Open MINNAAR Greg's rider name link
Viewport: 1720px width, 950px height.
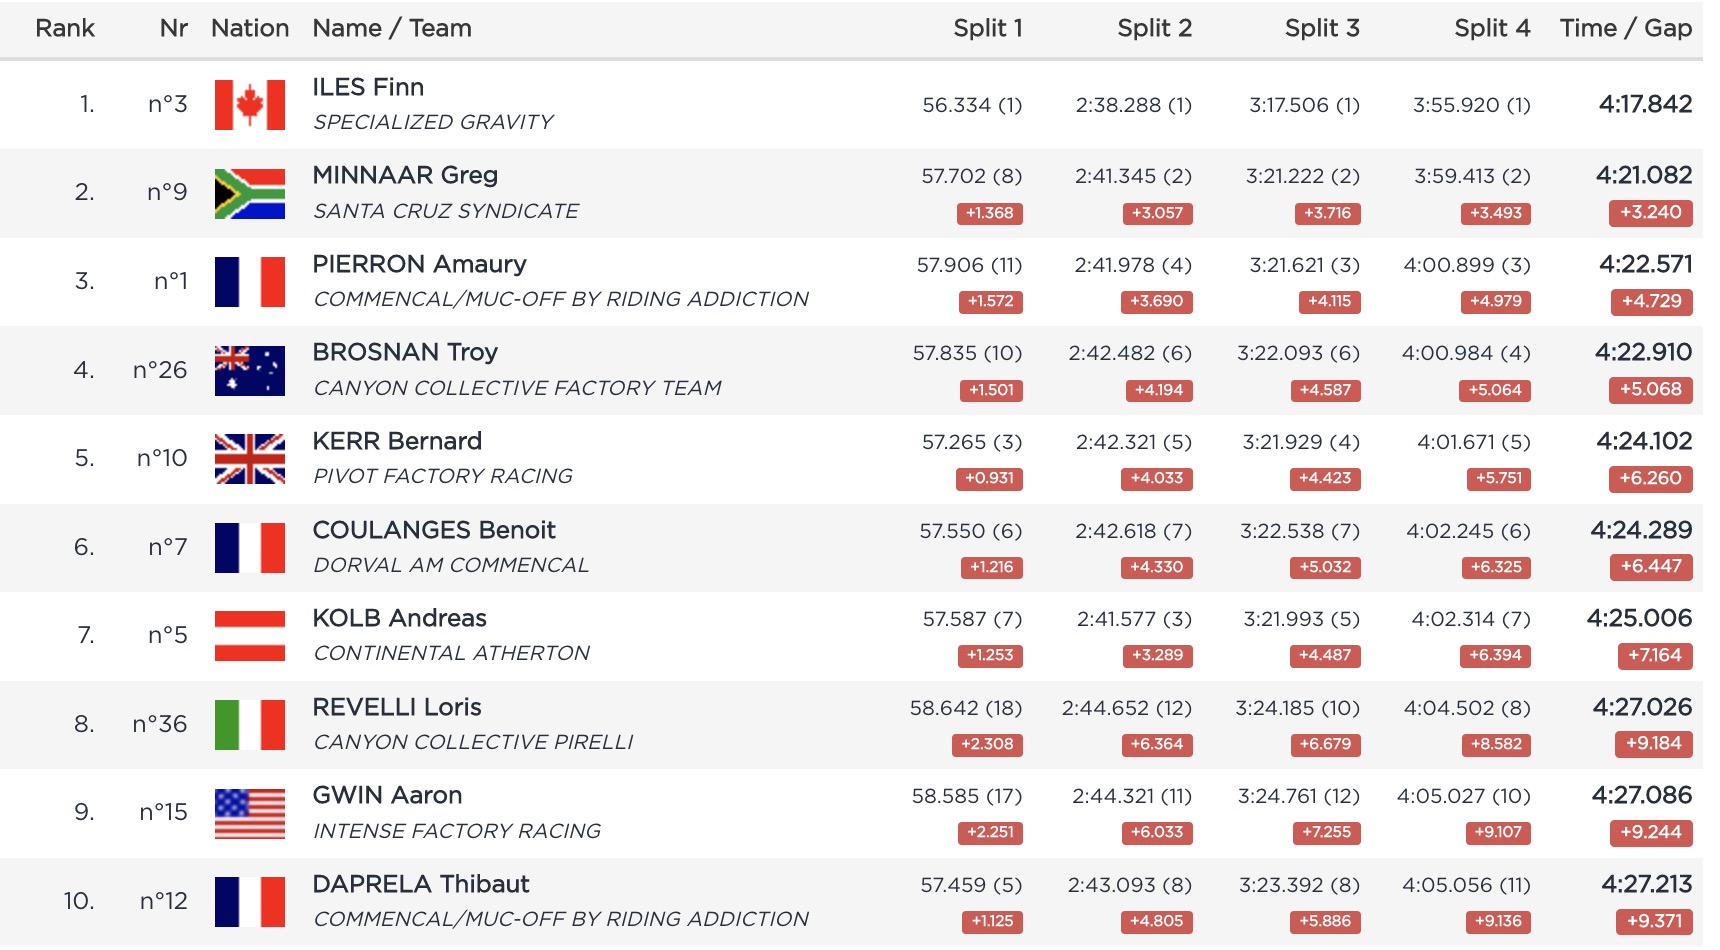(x=405, y=175)
